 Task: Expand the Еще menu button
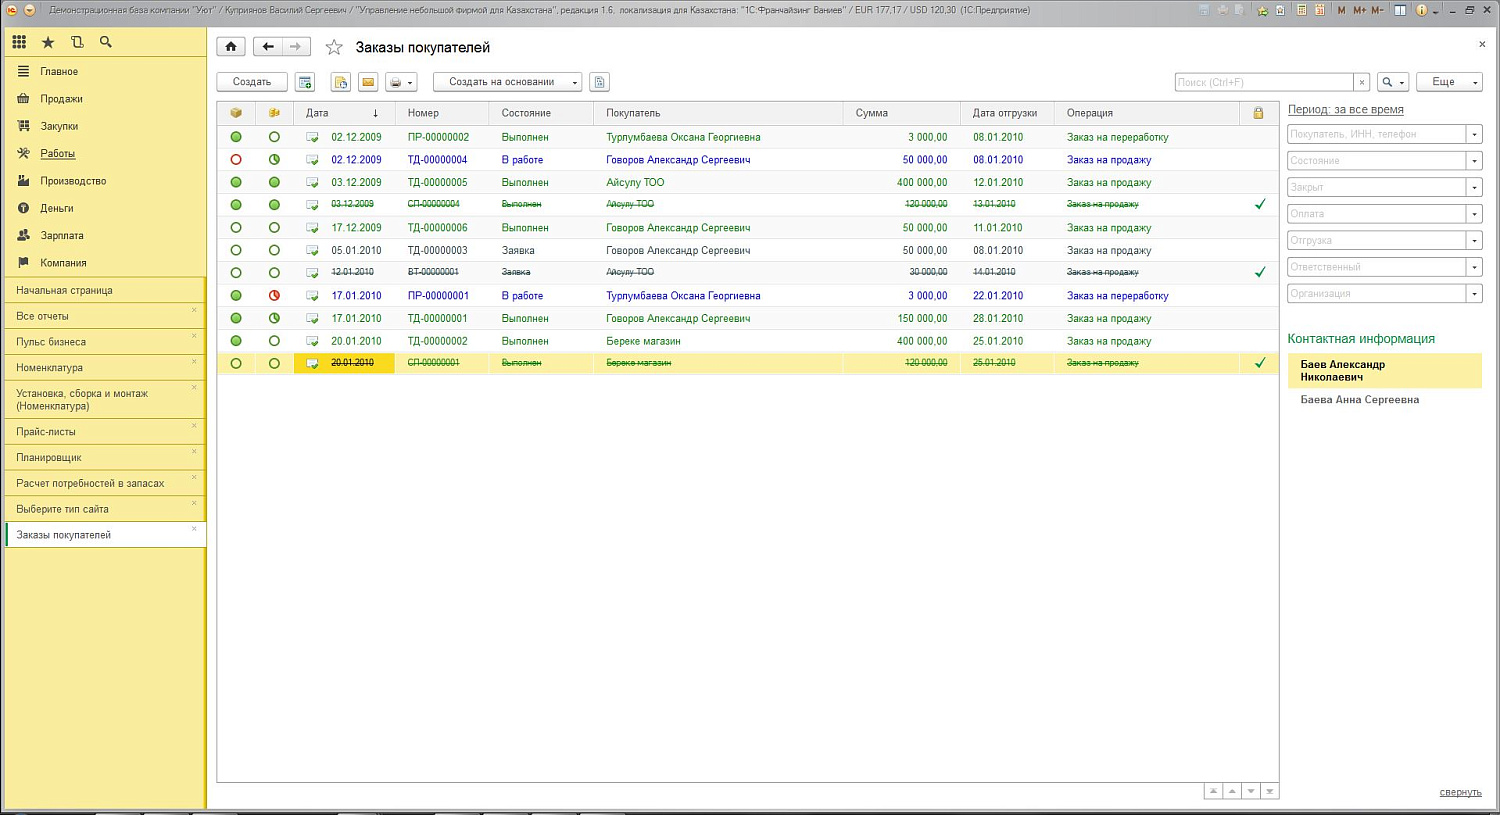point(1449,82)
